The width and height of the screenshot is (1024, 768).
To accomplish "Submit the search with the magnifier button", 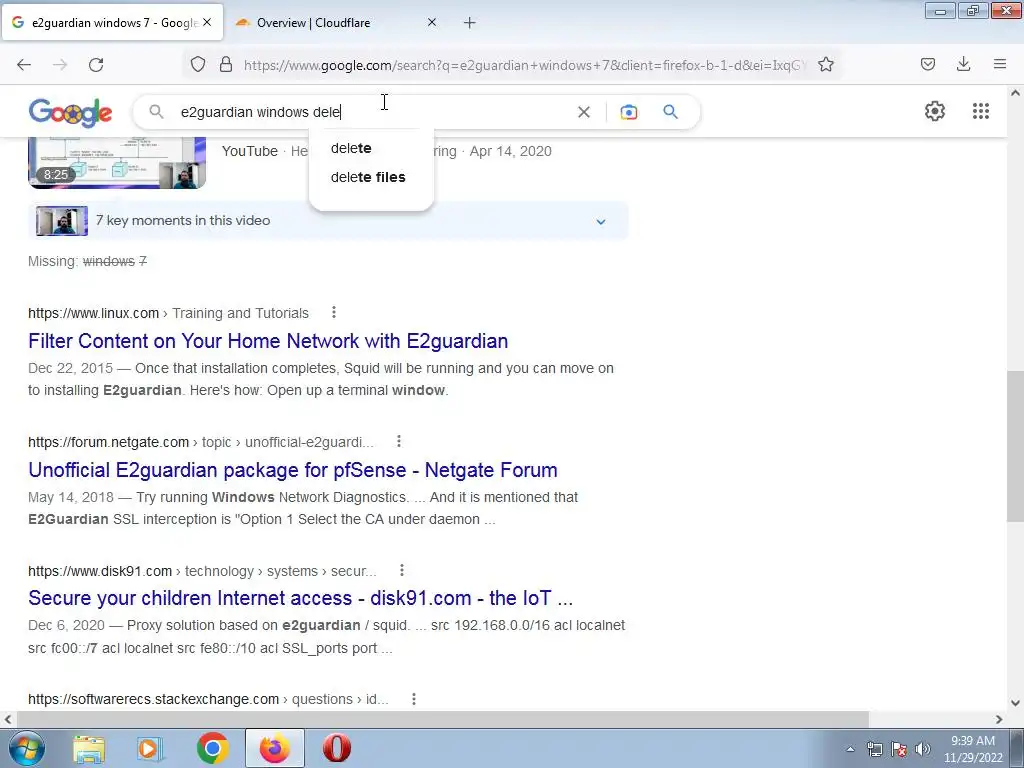I will [x=671, y=112].
